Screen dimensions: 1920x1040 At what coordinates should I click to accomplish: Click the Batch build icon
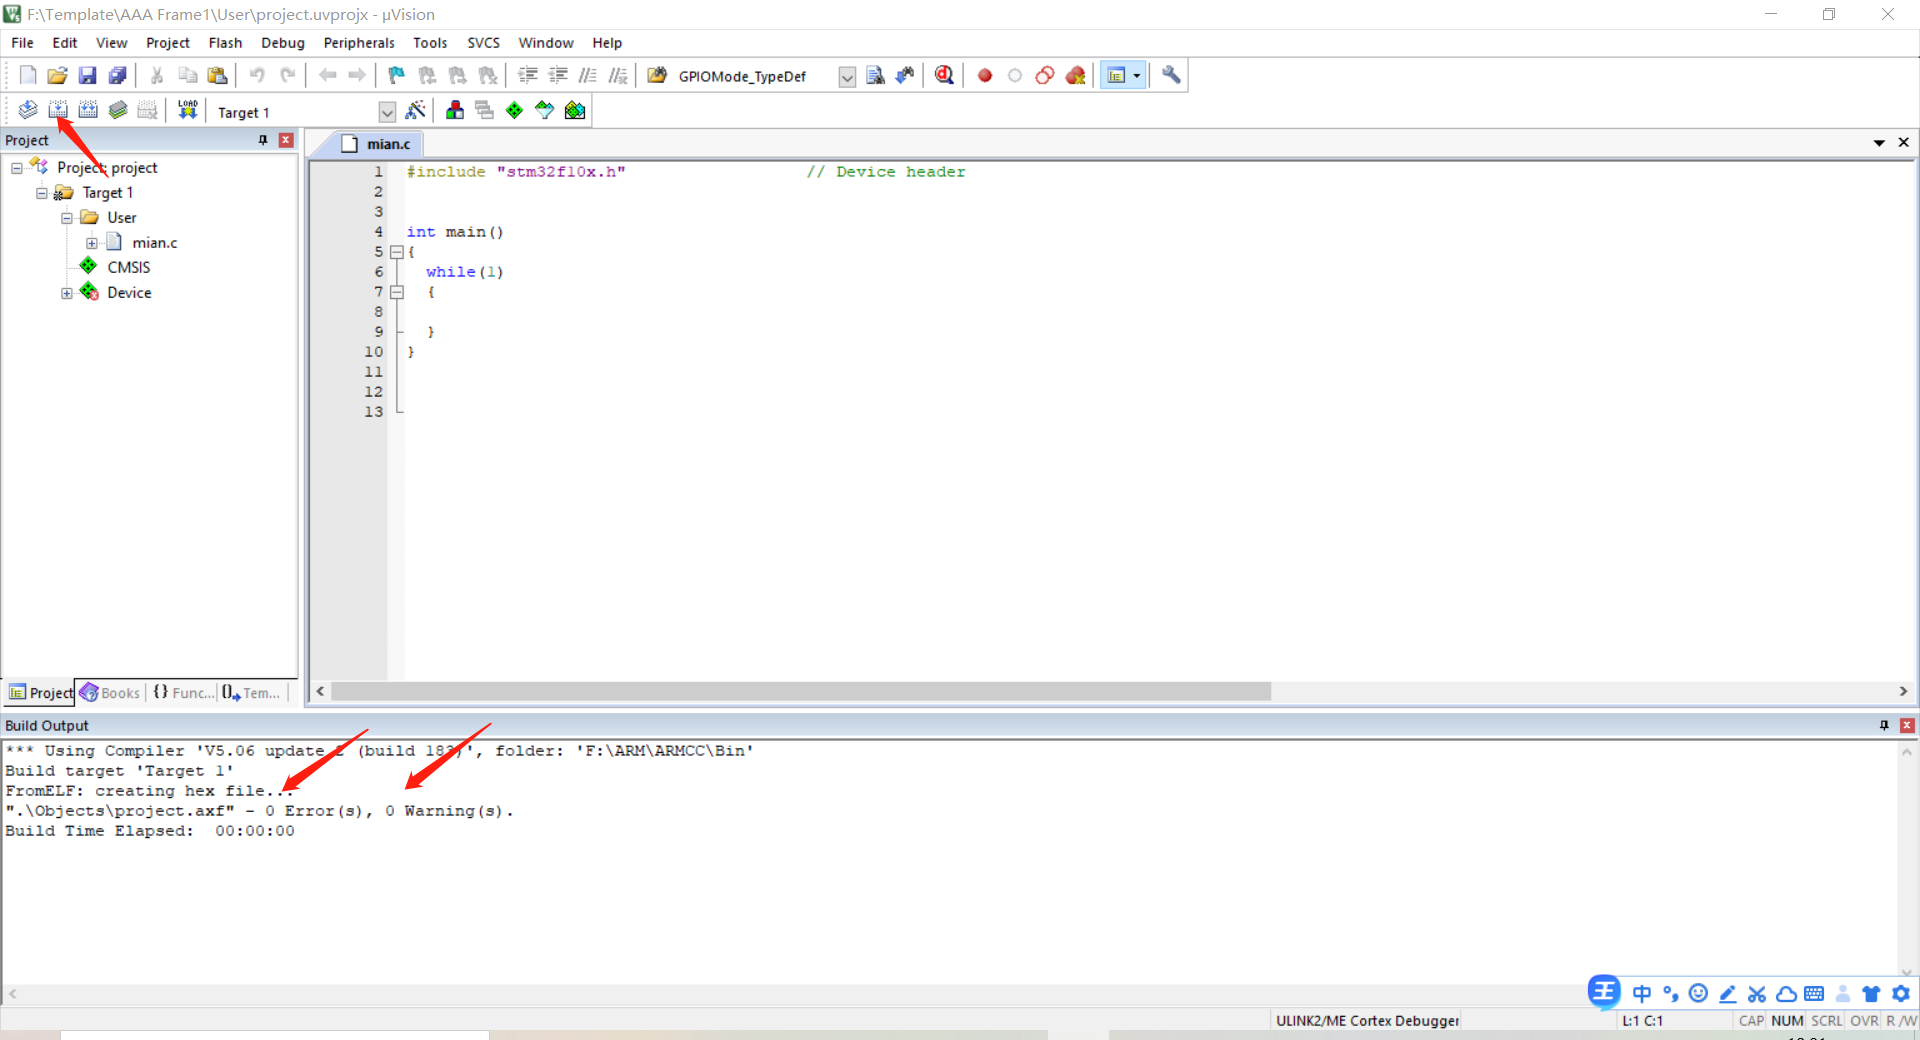pos(118,110)
